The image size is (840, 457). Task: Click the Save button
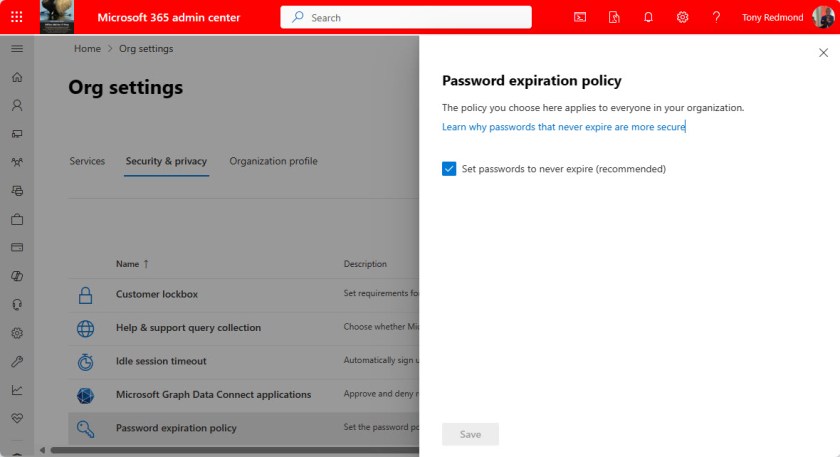(470, 434)
